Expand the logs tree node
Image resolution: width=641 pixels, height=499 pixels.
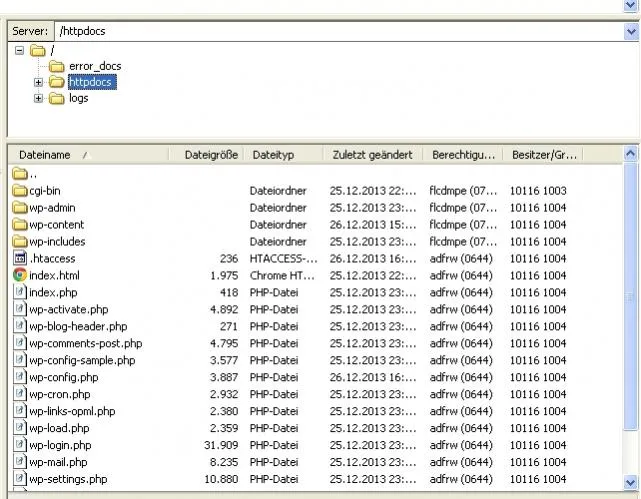(38, 98)
